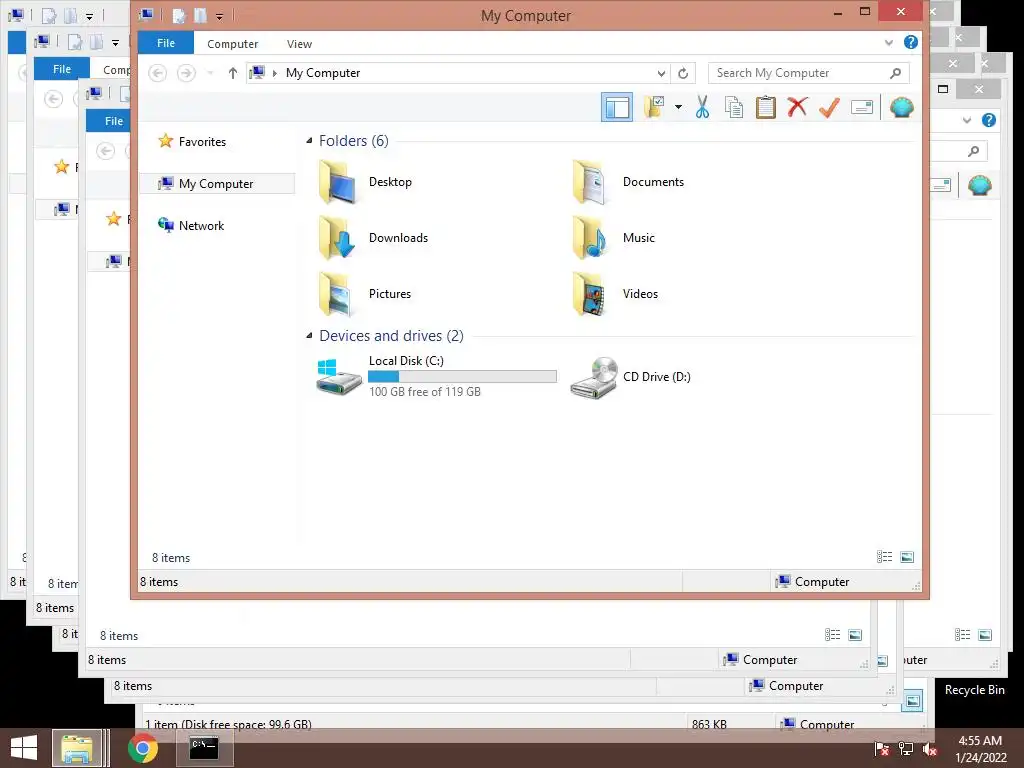Select the Pictures folder
1024x768 pixels.
tap(366, 294)
